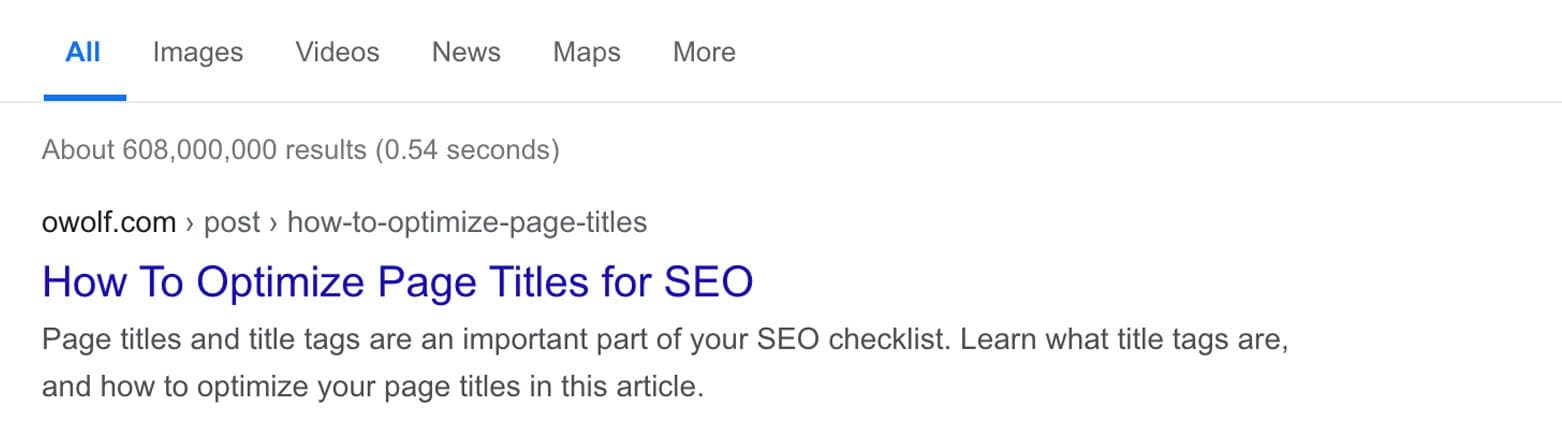Switch to the News tab
Image resolution: width=1562 pixels, height=448 pixels.
tap(466, 52)
